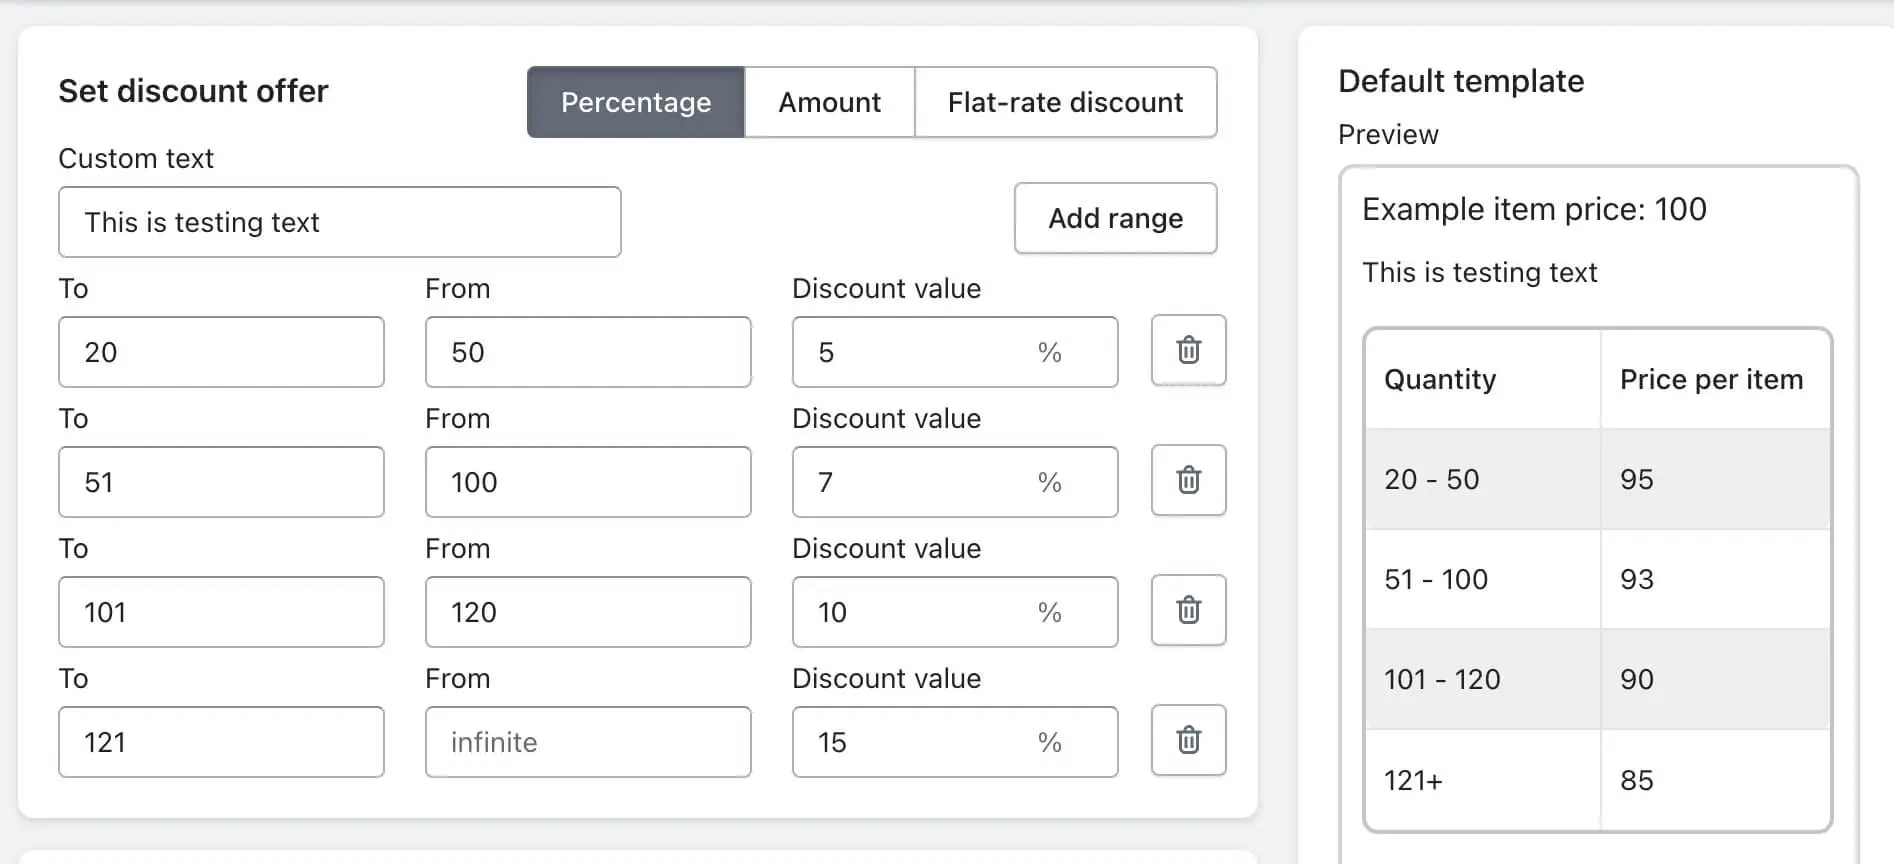Viewport: 1894px width, 864px height.
Task: Click the price cell showing 93
Action: (1715, 579)
